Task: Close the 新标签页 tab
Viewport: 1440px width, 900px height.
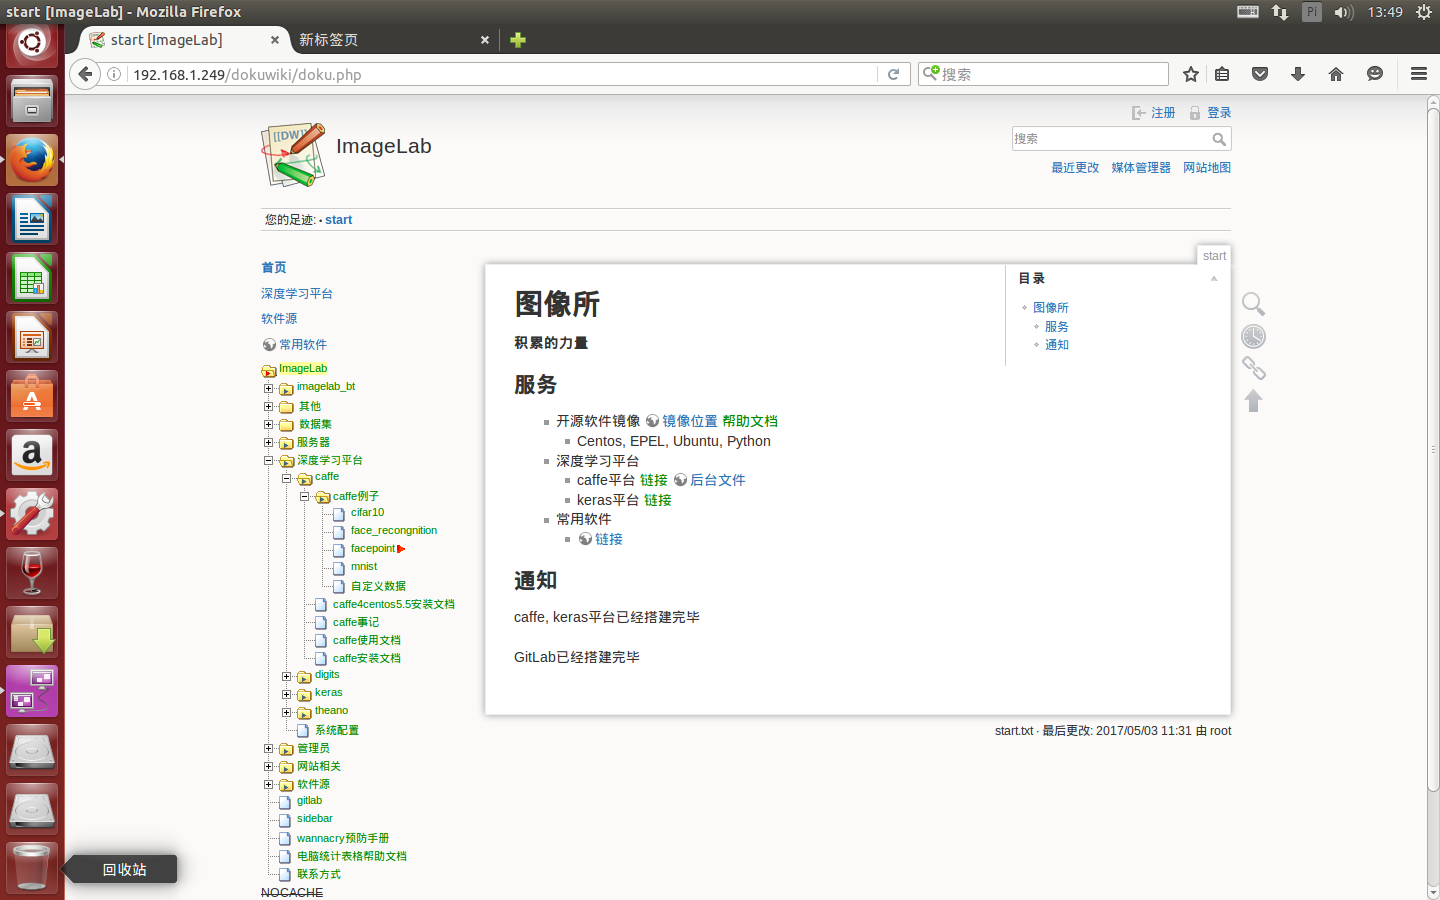Action: (x=485, y=40)
